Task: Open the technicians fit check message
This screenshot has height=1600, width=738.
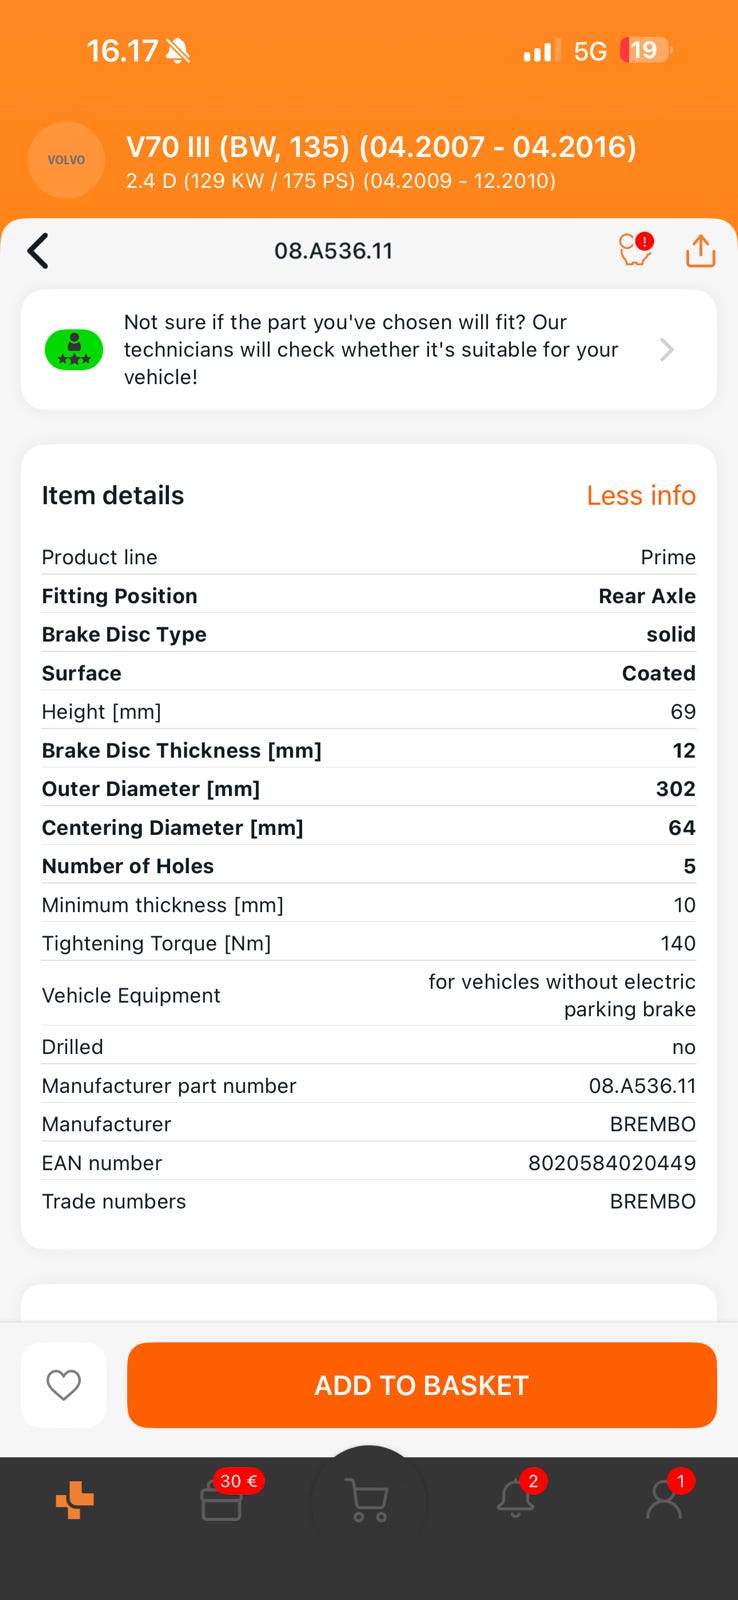Action: point(371,349)
